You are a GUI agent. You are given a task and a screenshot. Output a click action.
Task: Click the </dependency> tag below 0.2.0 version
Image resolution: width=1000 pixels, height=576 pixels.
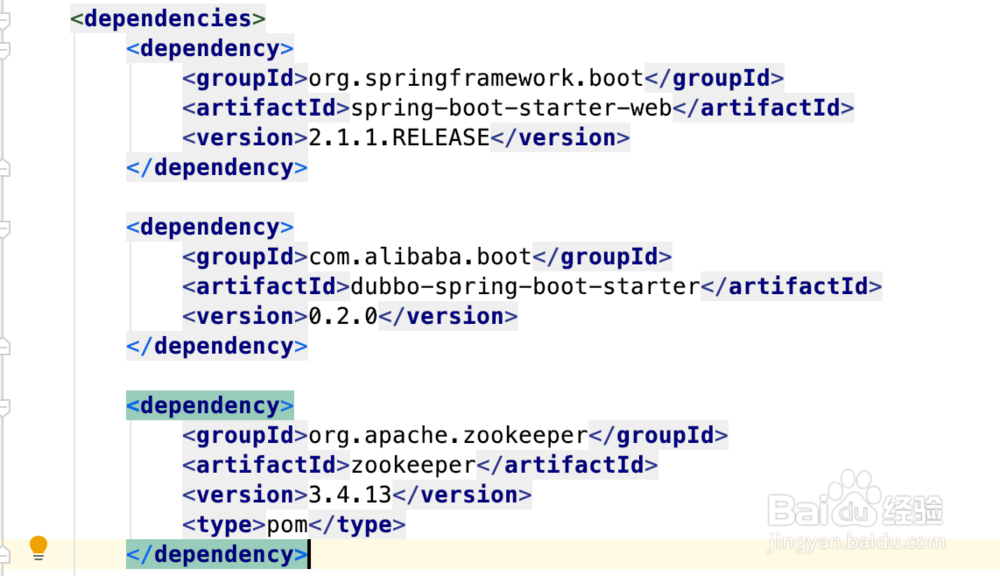217,346
